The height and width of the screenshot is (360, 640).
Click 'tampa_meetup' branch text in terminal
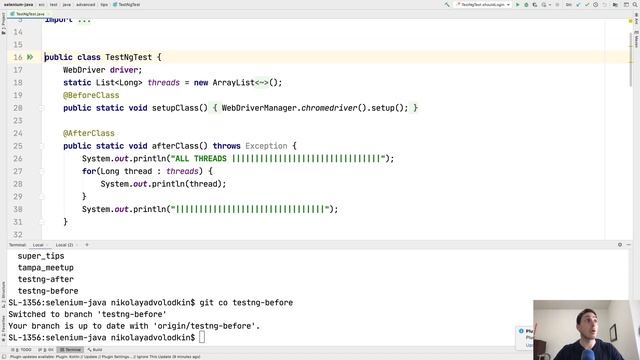46,268
